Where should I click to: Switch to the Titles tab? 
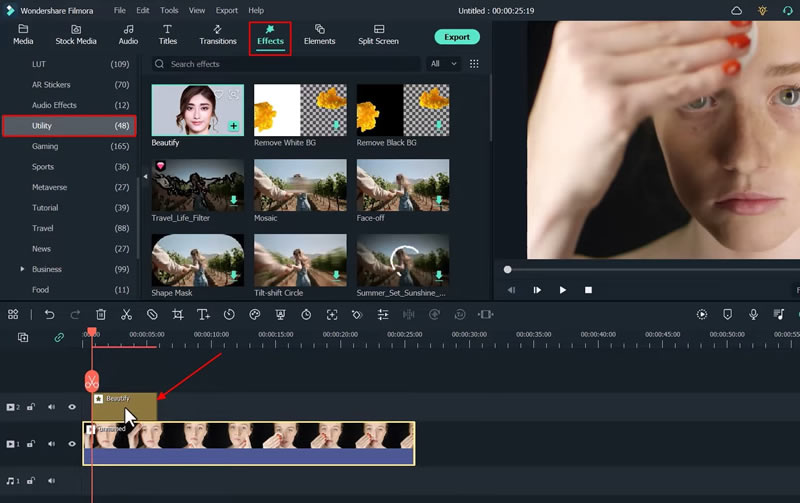click(167, 35)
